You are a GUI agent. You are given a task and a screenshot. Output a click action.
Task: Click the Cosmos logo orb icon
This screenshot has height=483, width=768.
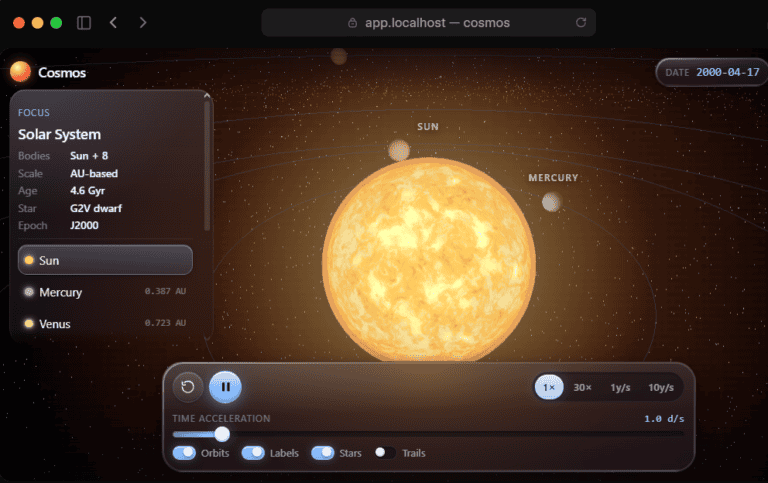pyautogui.click(x=20, y=72)
